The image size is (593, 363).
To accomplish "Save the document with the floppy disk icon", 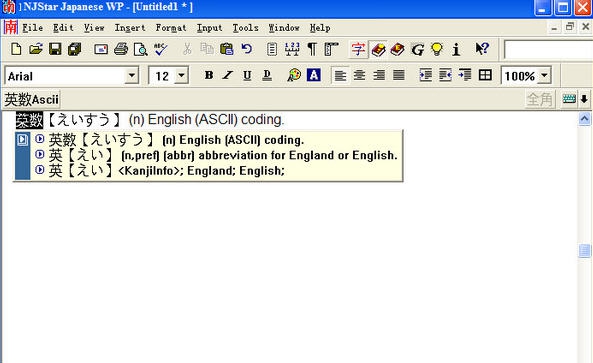I will point(55,49).
